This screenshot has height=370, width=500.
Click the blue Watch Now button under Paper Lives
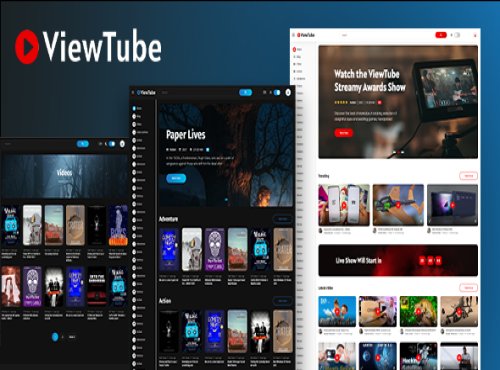(x=176, y=178)
